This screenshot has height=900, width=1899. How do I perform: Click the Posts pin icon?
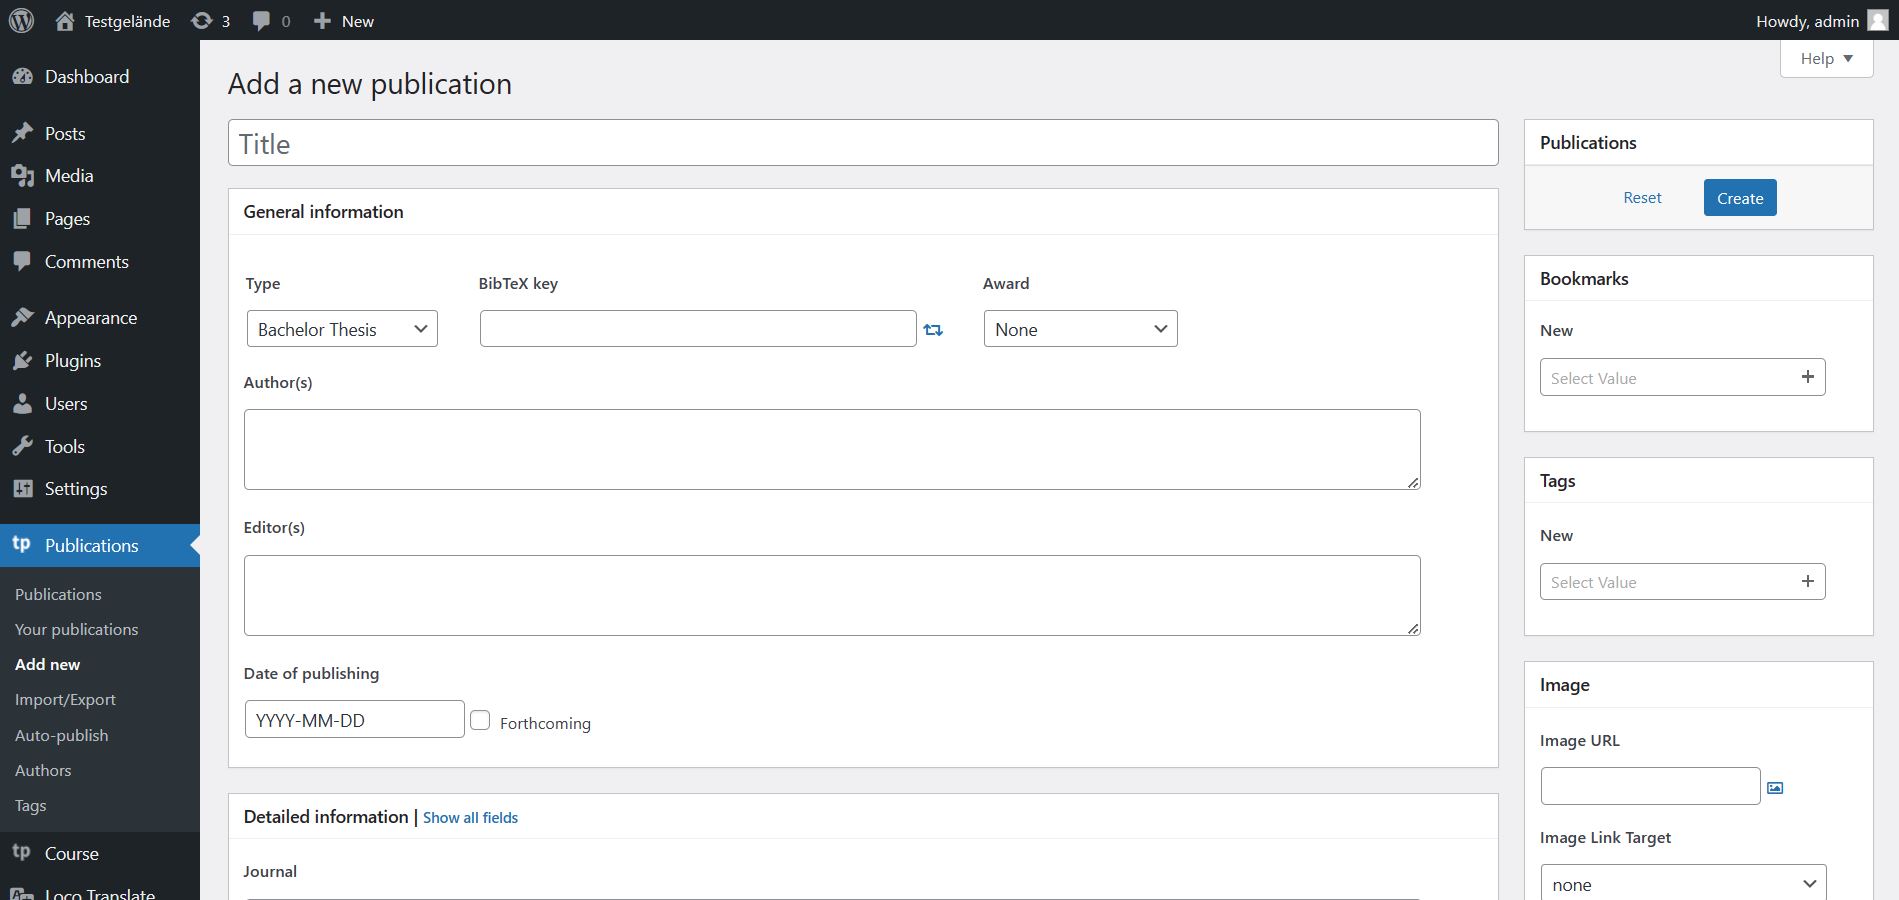pyautogui.click(x=22, y=133)
